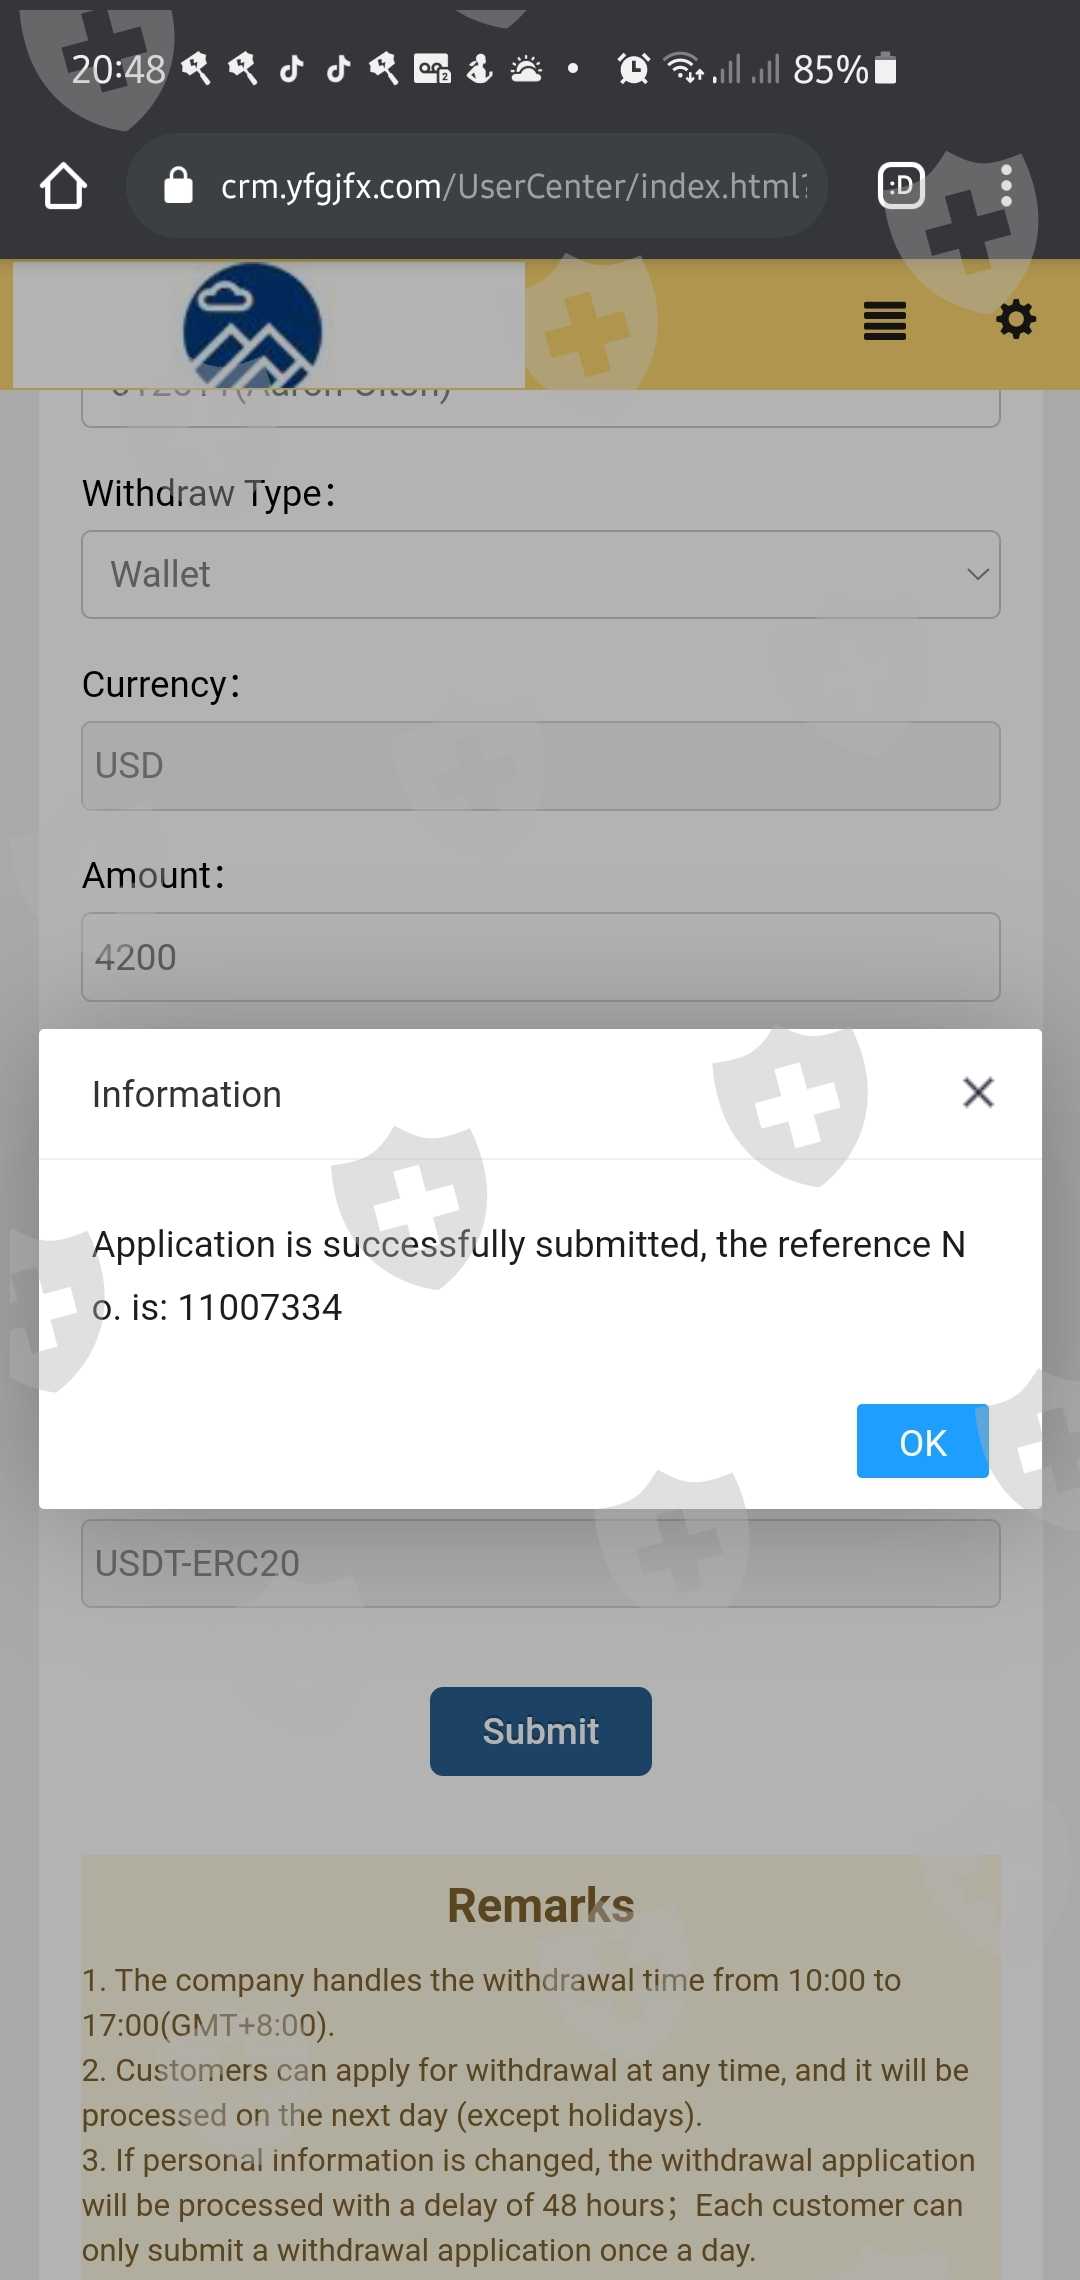Tap the Wi-Fi icon in status bar
The height and width of the screenshot is (2280, 1080).
click(x=684, y=69)
